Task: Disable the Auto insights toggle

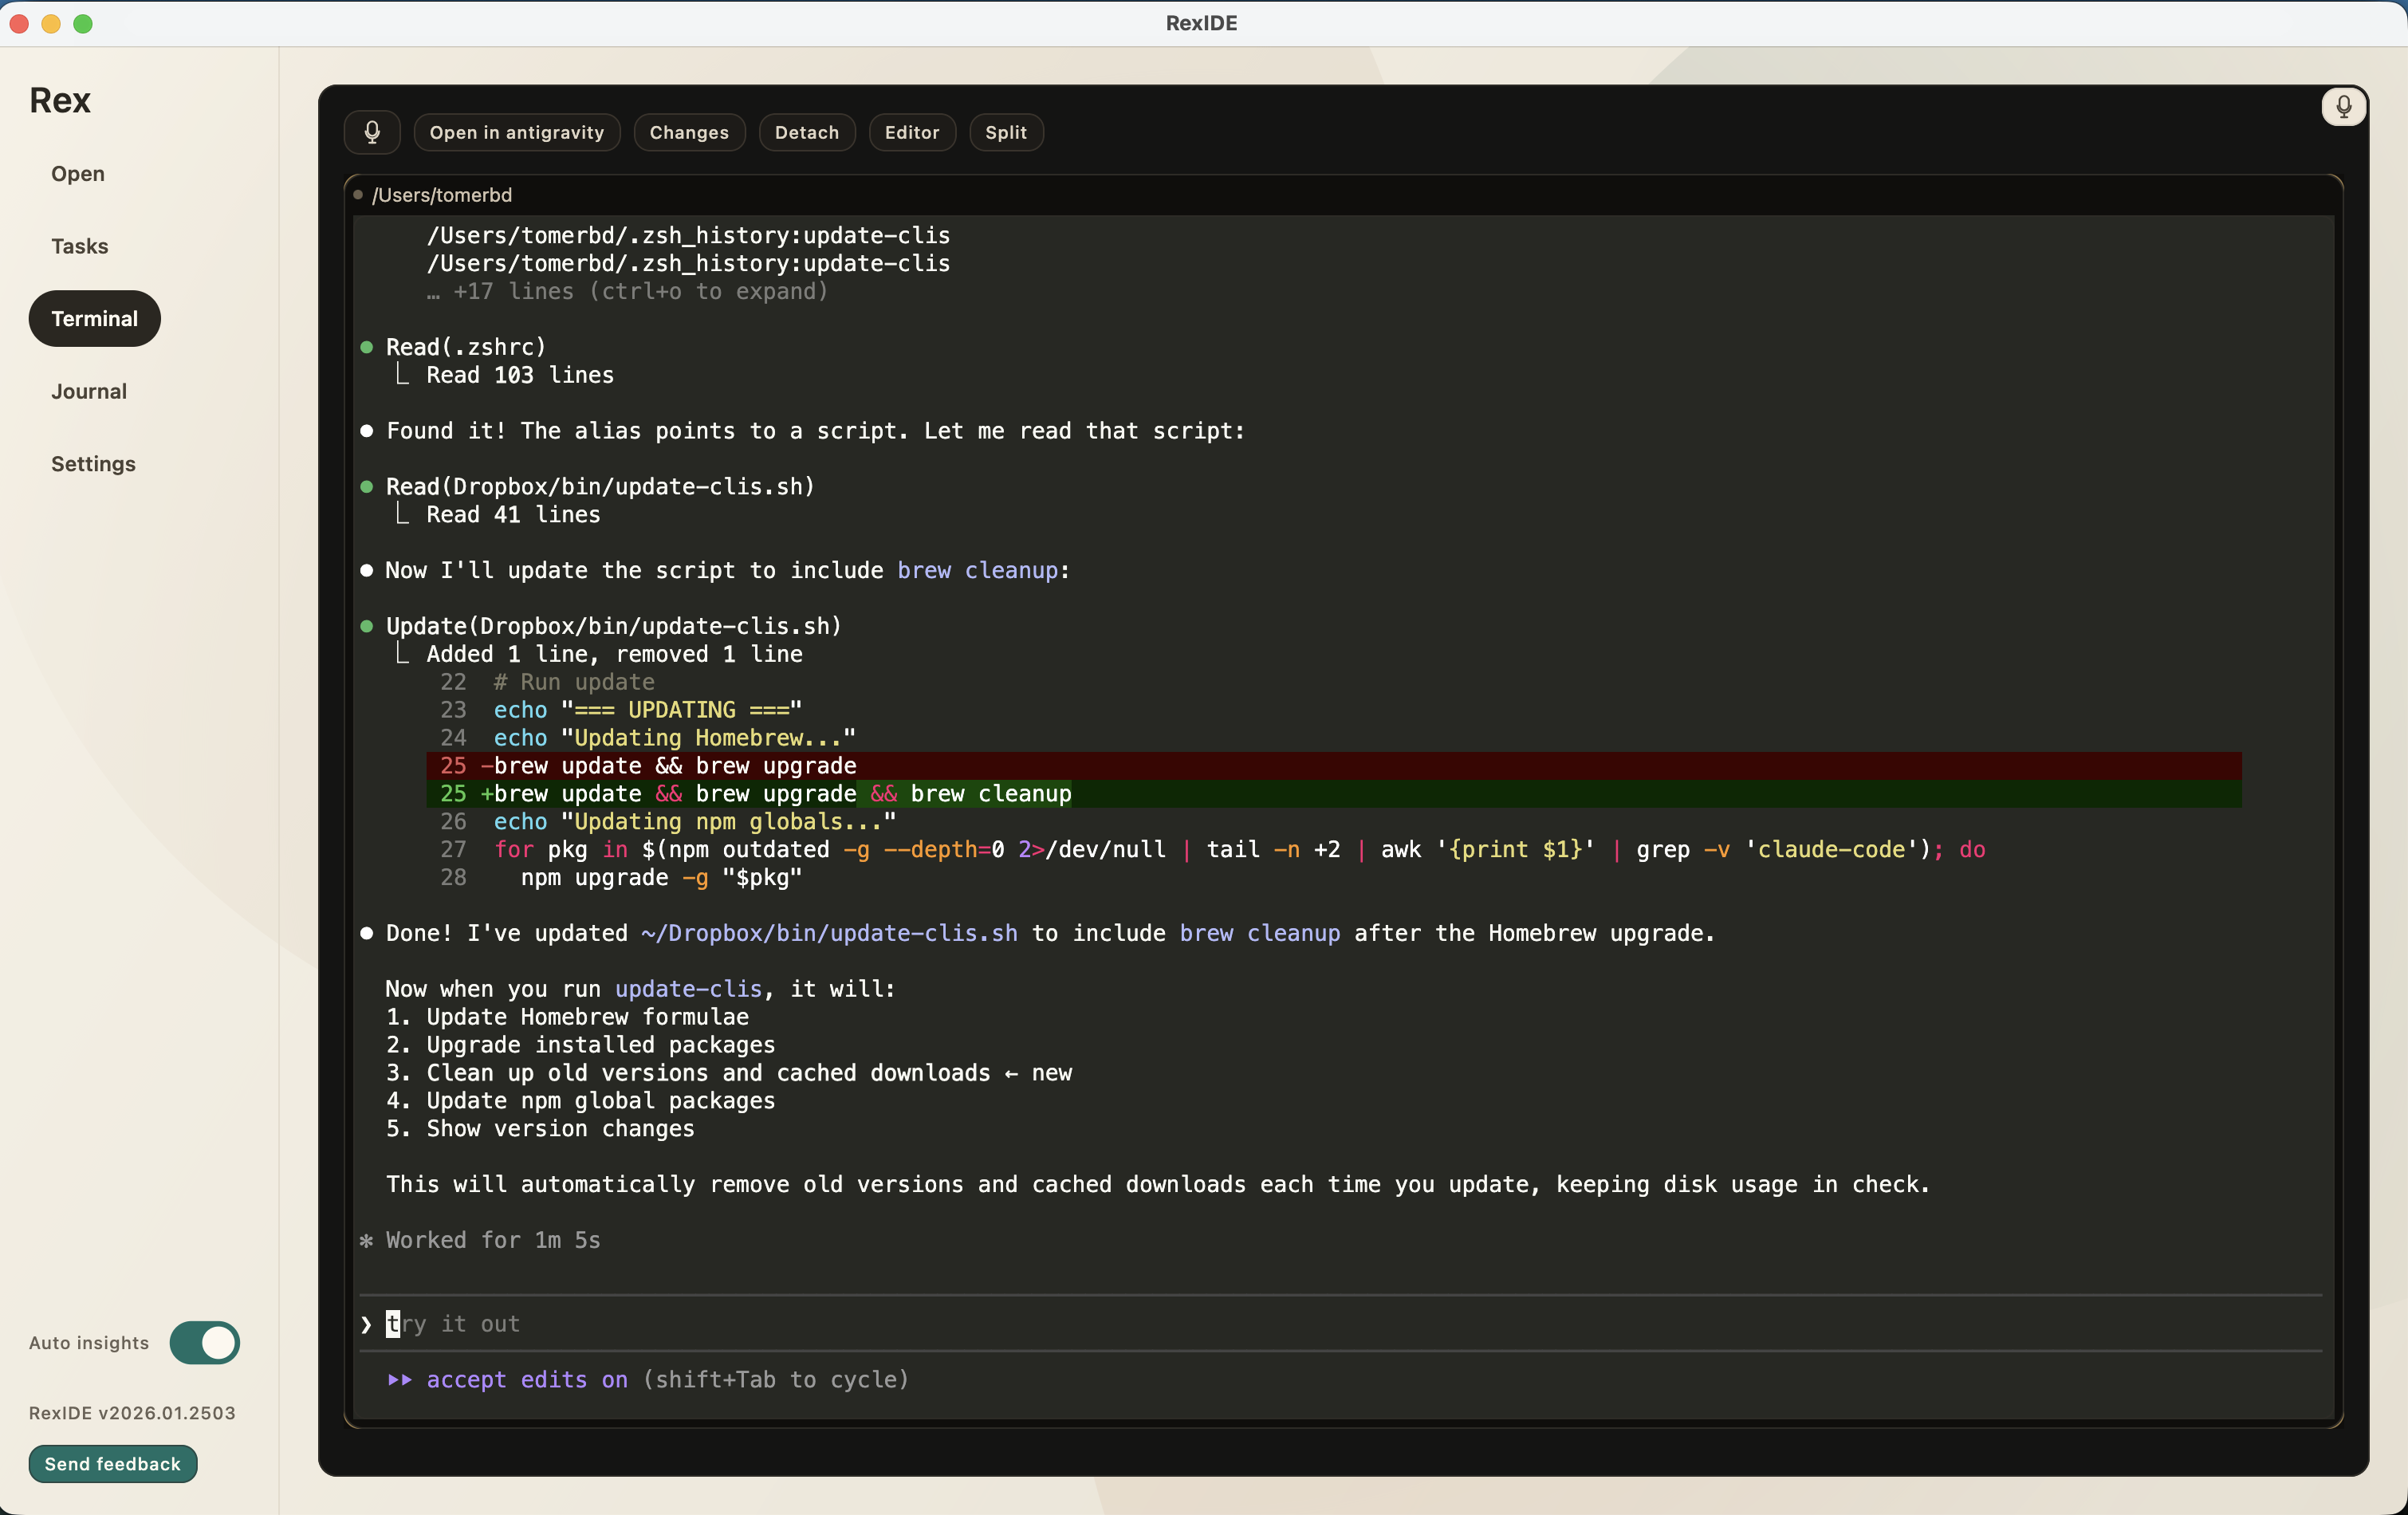Action: pyautogui.click(x=204, y=1342)
